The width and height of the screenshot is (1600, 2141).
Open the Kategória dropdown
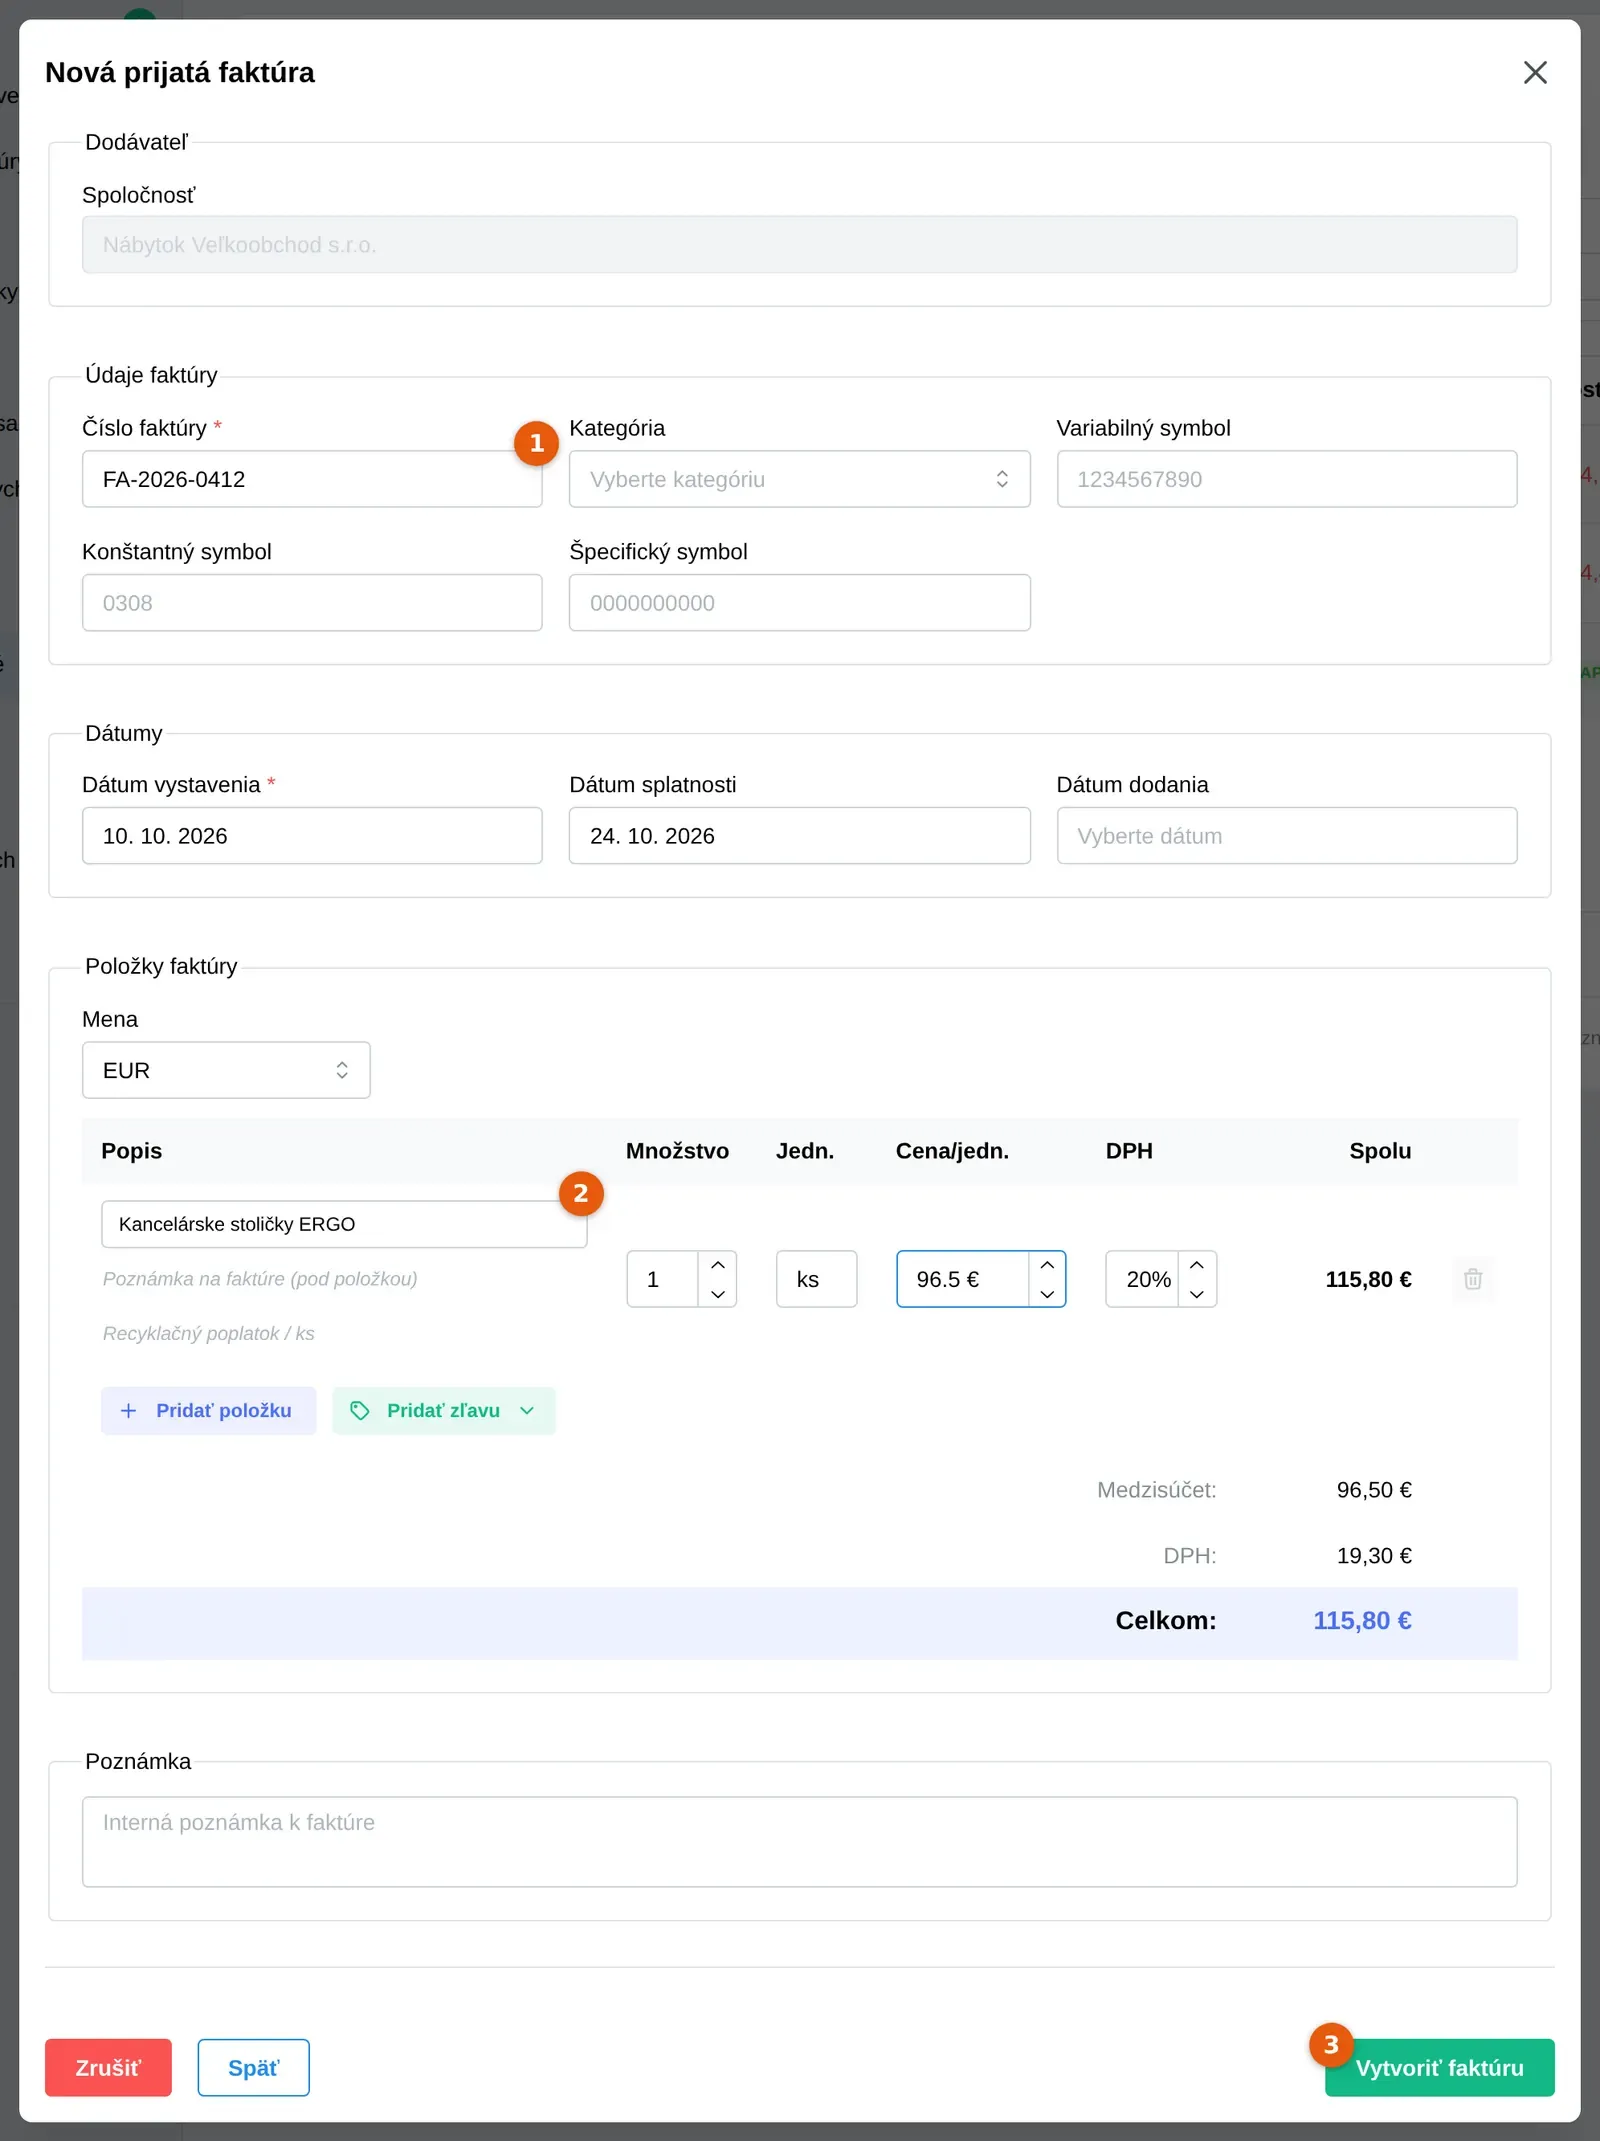pyautogui.click(x=799, y=479)
